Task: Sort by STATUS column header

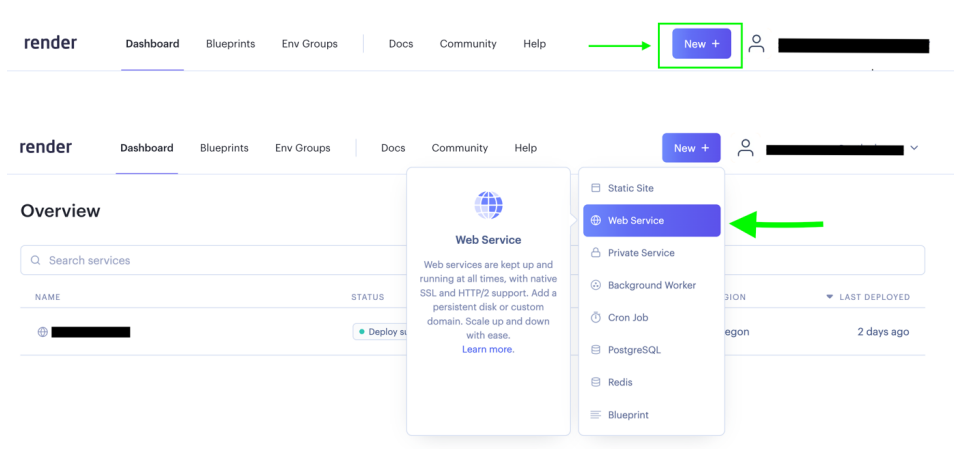Action: 368,297
